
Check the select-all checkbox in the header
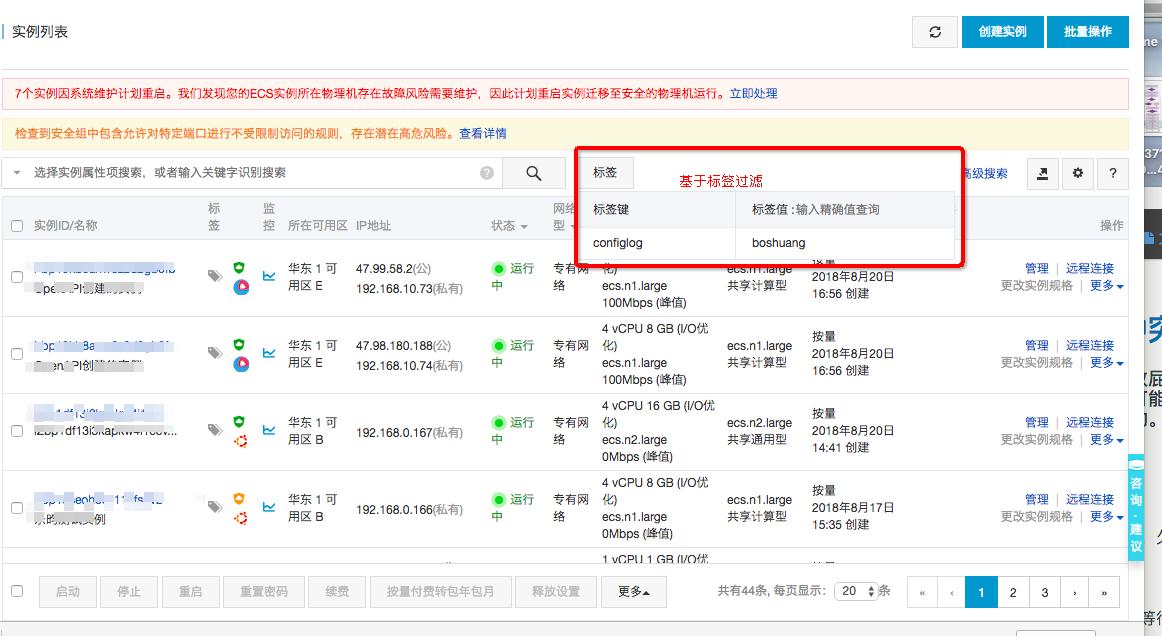[x=16, y=226]
